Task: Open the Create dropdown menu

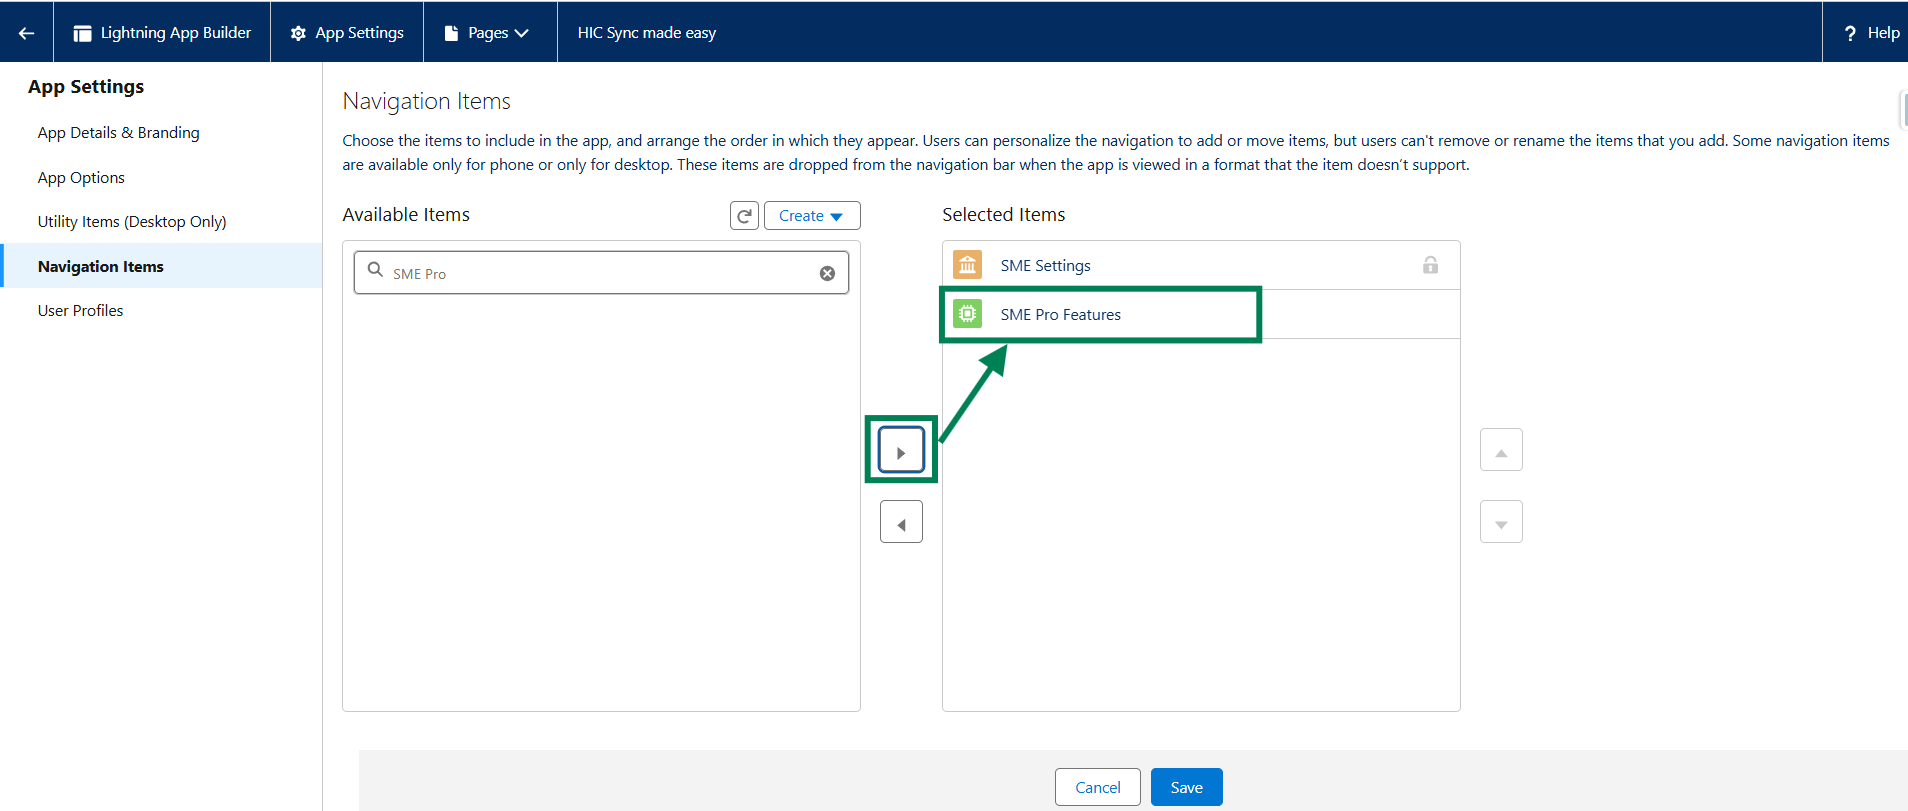Action: (812, 216)
